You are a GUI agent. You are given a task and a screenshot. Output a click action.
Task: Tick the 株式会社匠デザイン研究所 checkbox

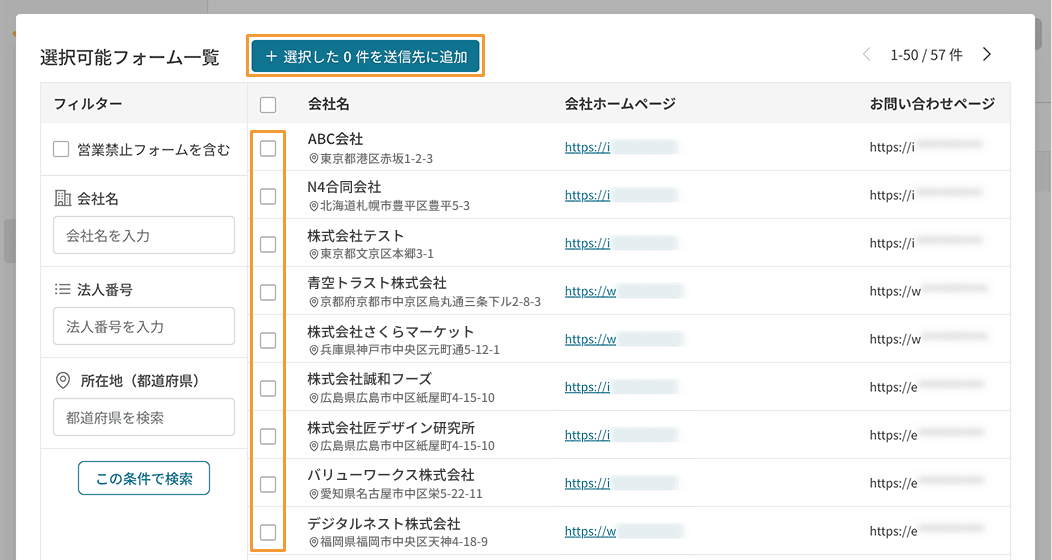pos(268,436)
